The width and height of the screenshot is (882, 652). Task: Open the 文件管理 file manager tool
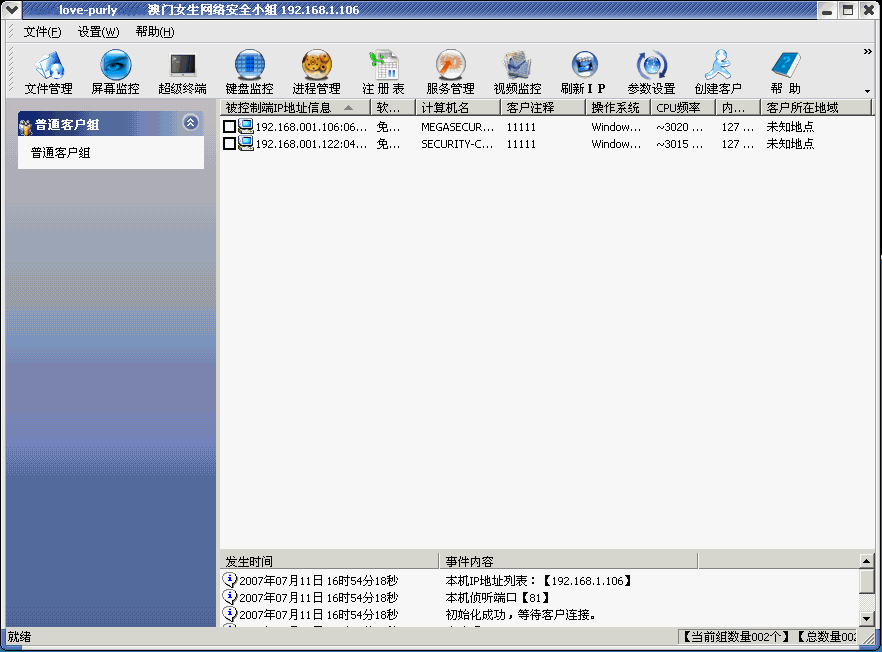tap(47, 70)
